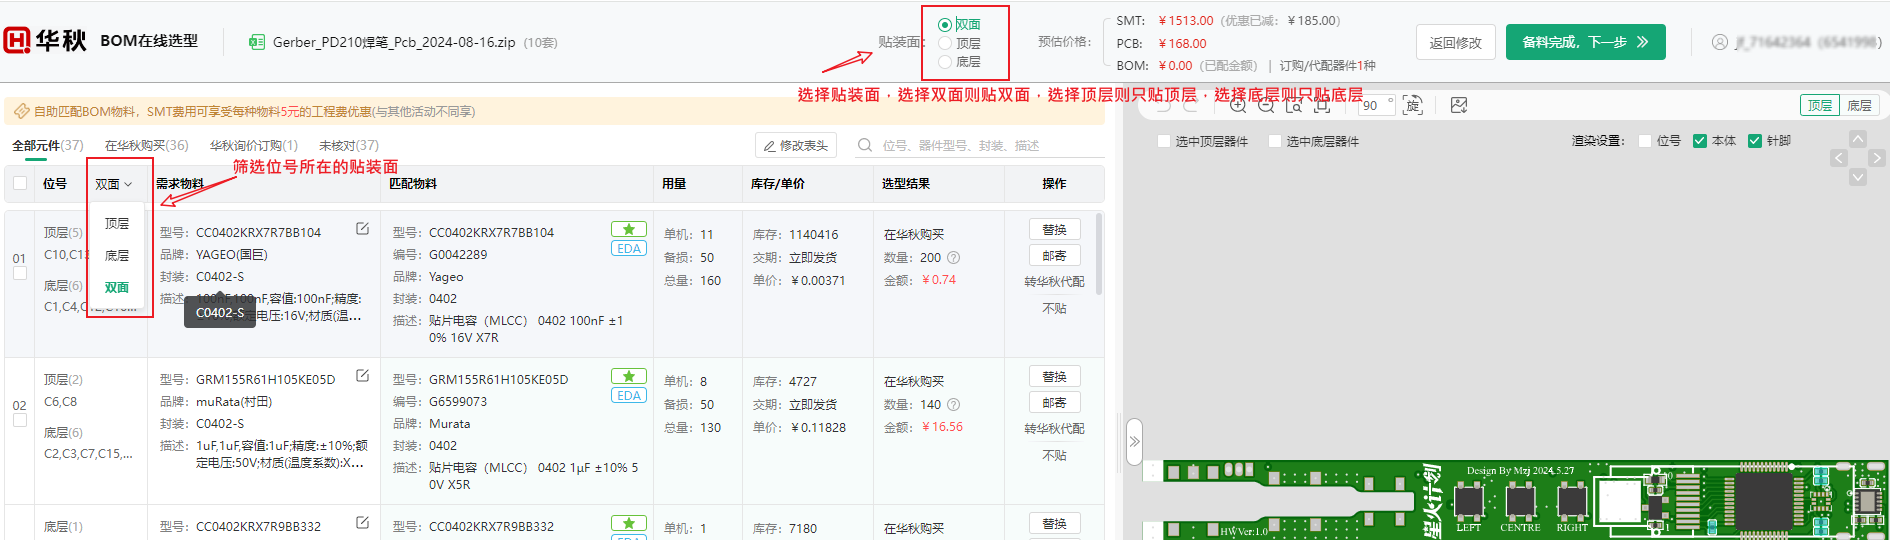
Task: Switch to 全部元件(37) tab
Action: [48, 146]
